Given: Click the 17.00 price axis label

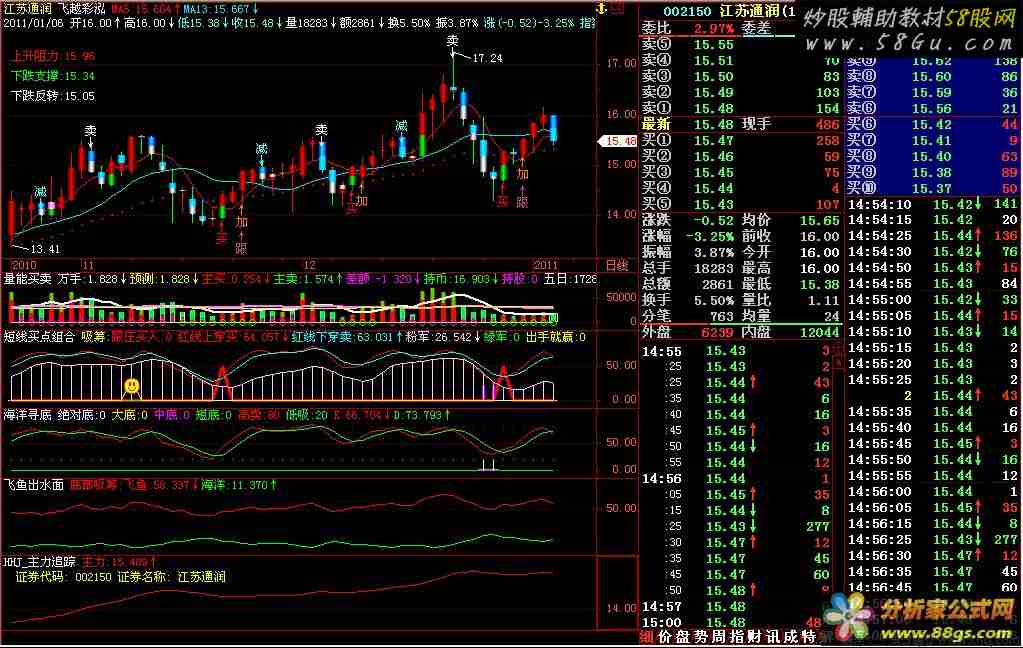Looking at the screenshot, I should pyautogui.click(x=621, y=63).
